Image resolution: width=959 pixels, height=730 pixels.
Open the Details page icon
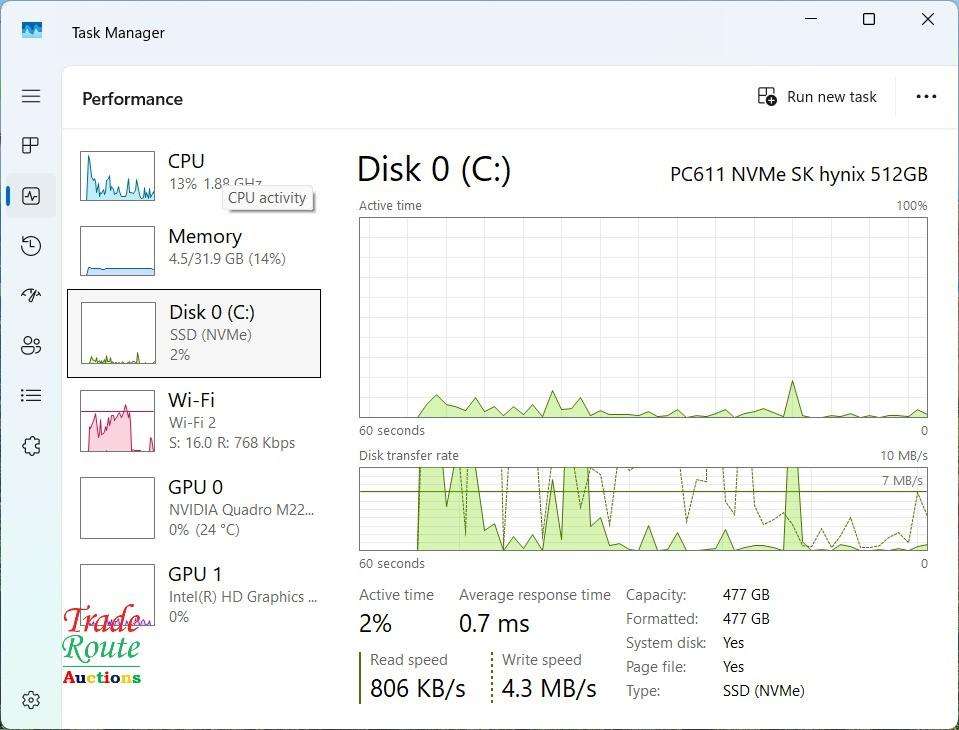click(31, 396)
